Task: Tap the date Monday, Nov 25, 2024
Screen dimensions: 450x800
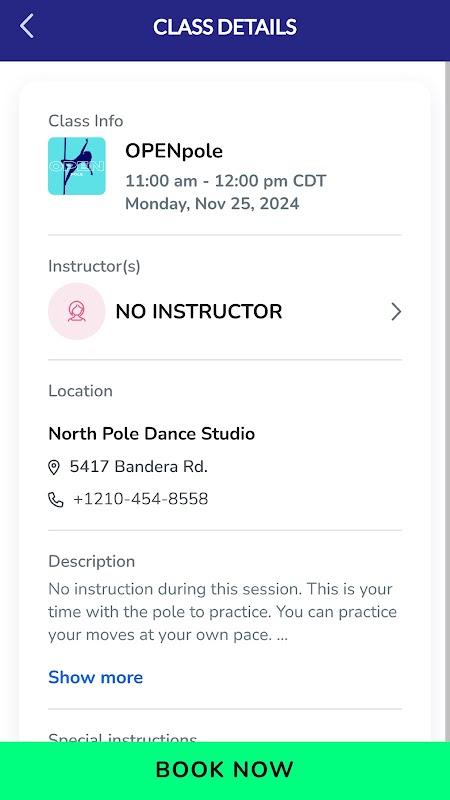Action: coord(212,204)
